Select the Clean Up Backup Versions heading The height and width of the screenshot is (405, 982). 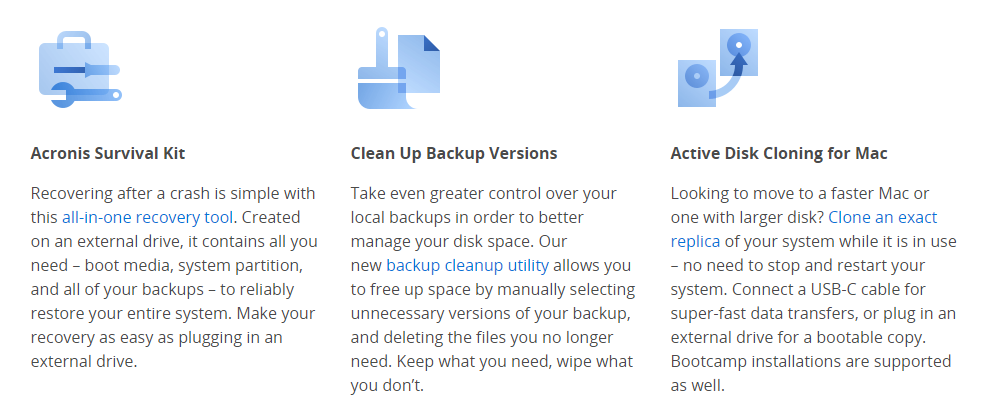[x=454, y=153]
